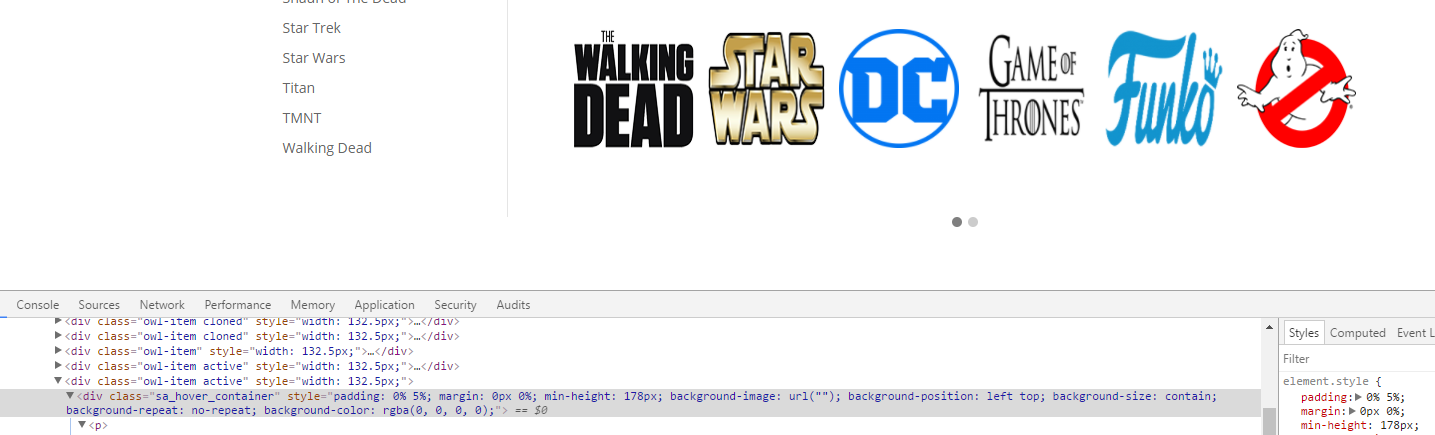Screen dimensions: 1435x435
Task: Open the Performance tab
Action: point(238,305)
